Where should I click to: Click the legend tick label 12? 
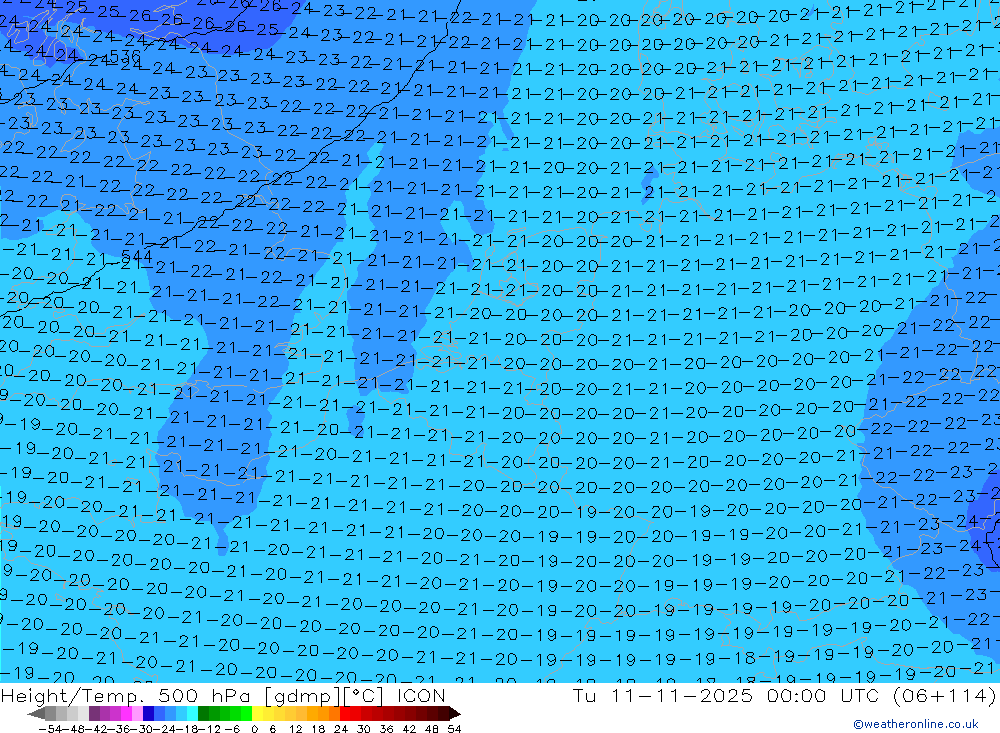(295, 729)
